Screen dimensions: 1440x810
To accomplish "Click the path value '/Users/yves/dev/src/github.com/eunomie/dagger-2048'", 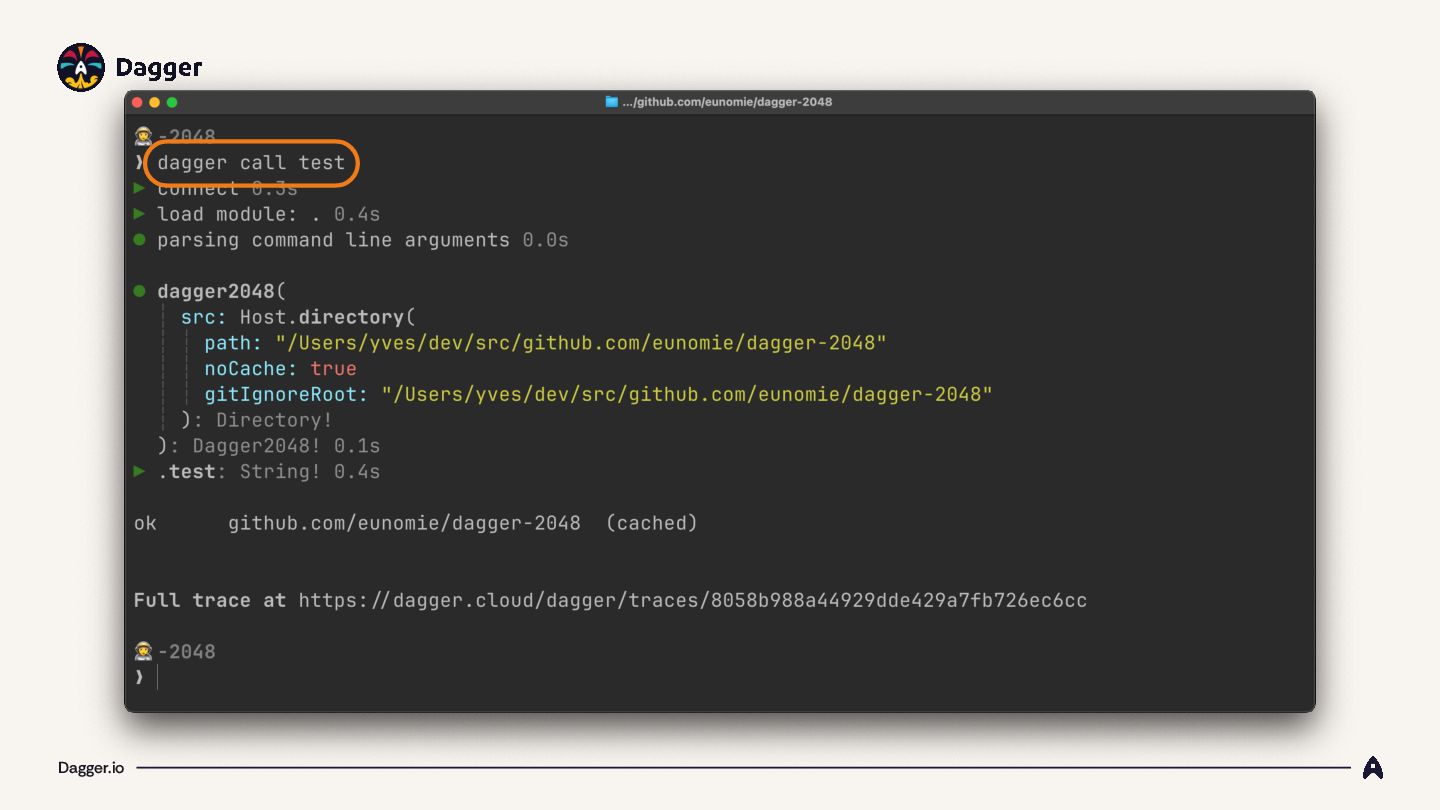I will pos(582,343).
